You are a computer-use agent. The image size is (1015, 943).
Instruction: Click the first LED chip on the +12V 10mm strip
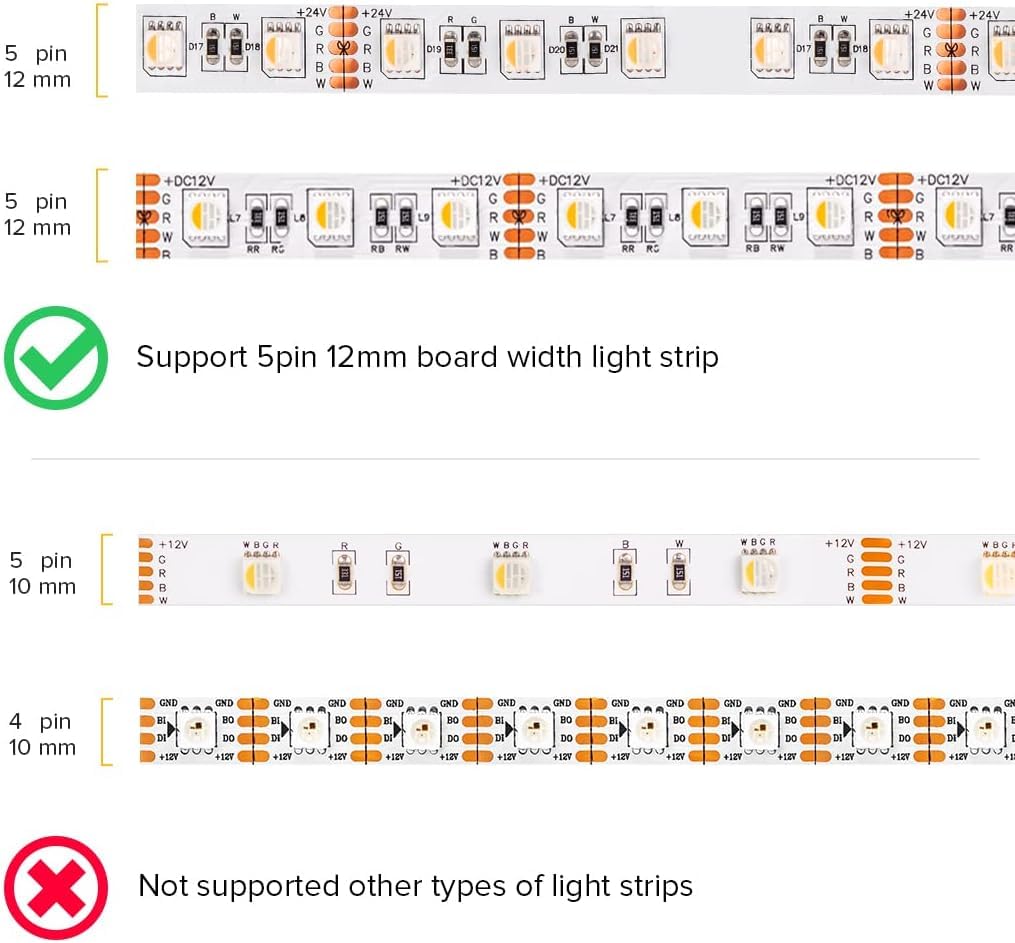click(x=262, y=571)
